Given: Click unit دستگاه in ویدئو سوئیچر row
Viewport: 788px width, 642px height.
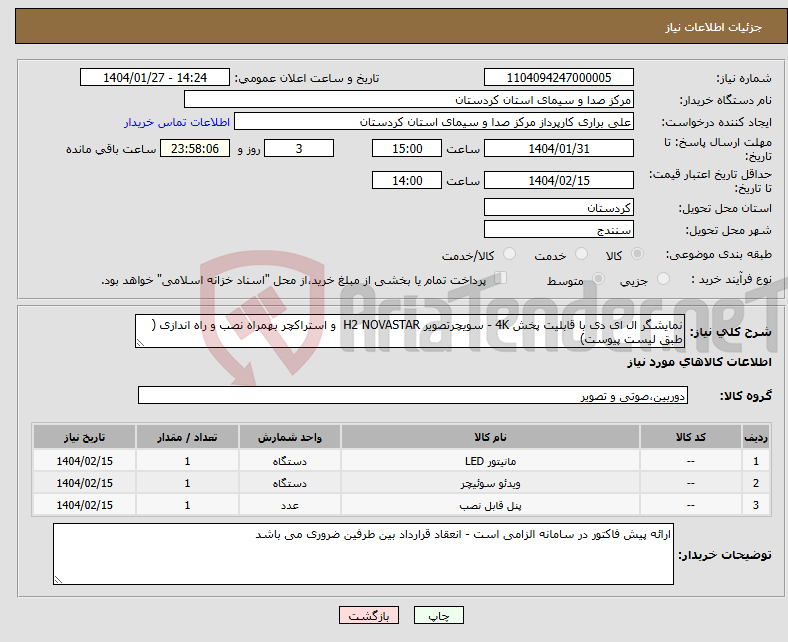Looking at the screenshot, I should coord(290,483).
